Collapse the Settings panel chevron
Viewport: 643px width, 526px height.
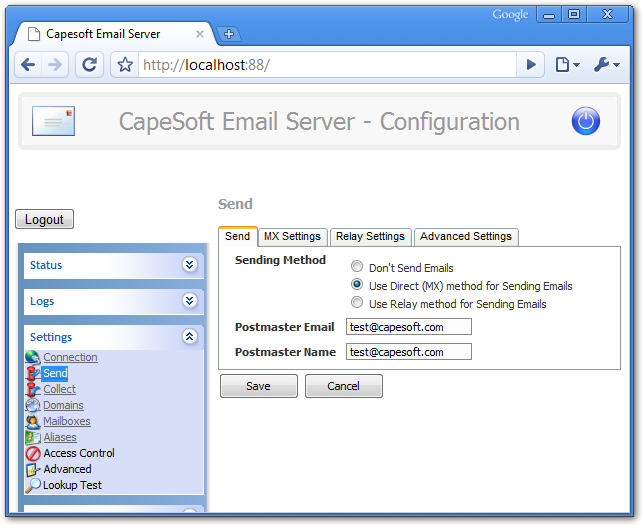[189, 337]
